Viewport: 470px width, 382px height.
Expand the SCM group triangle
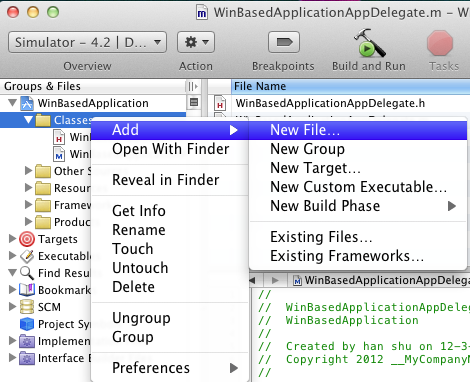(x=12, y=306)
